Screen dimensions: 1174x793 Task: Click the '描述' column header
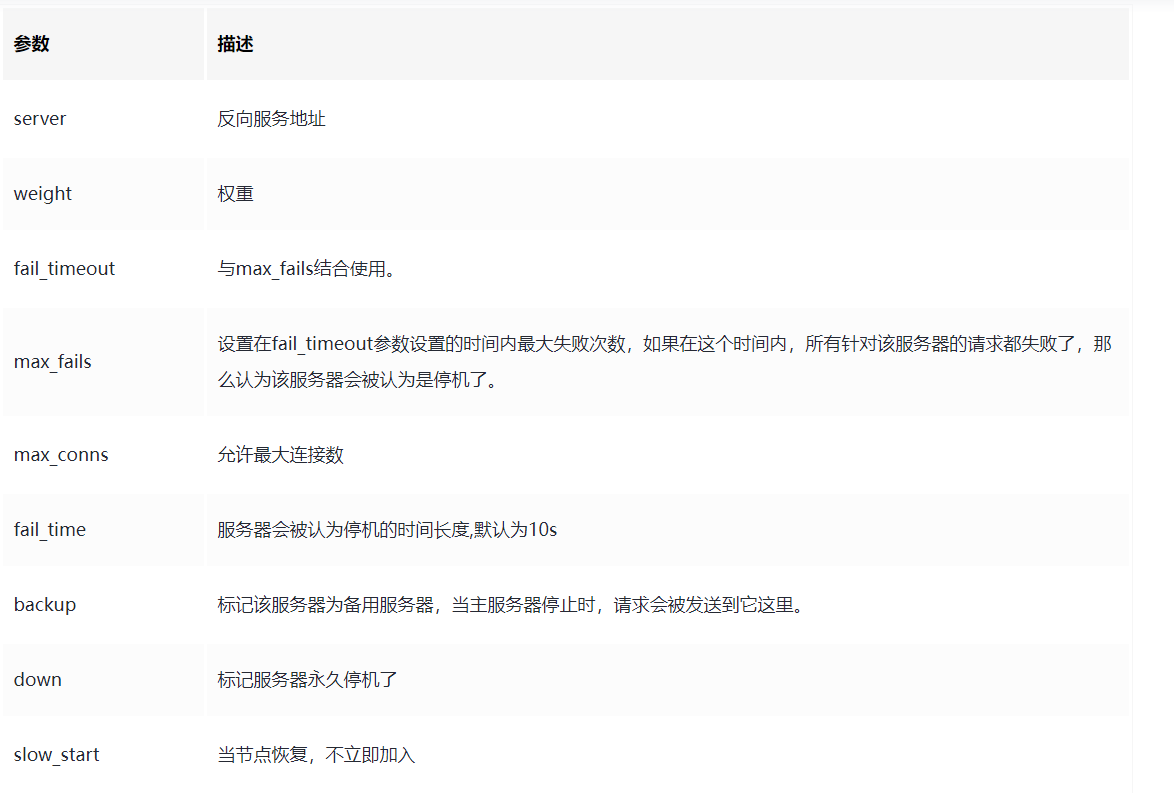tap(668, 43)
